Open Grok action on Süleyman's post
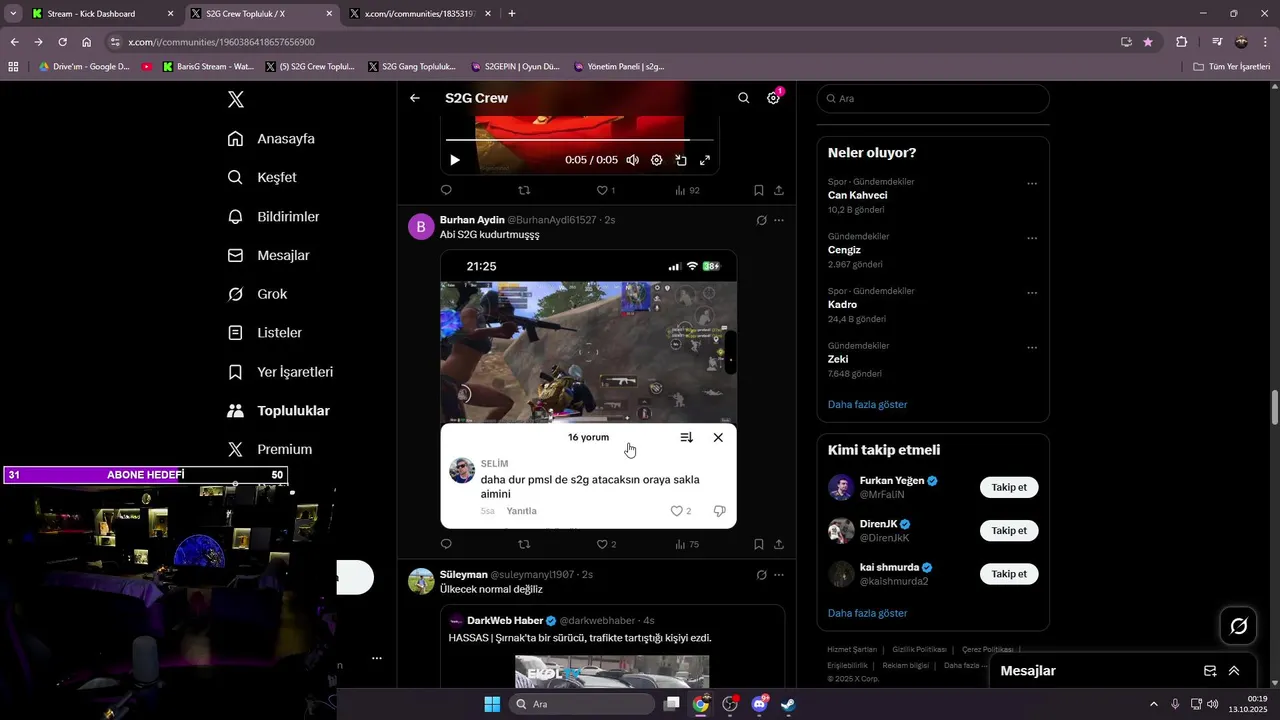1280x720 pixels. 761,575
